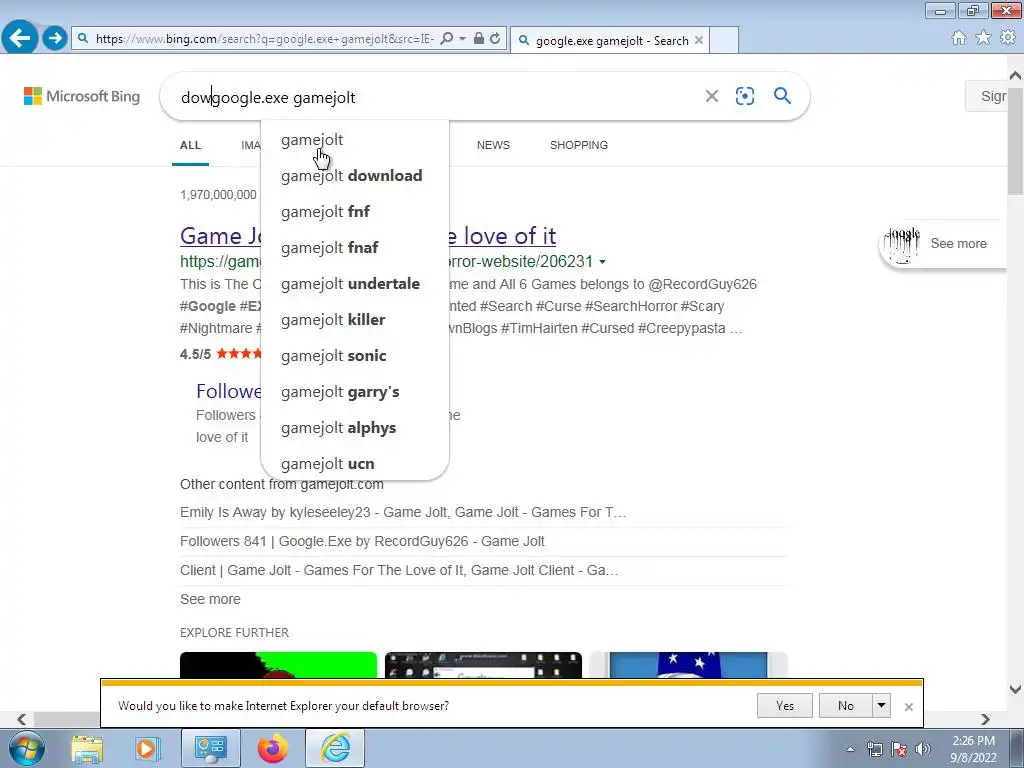Open 'Emily Is Away by kyleseeley23' link

coord(403,512)
